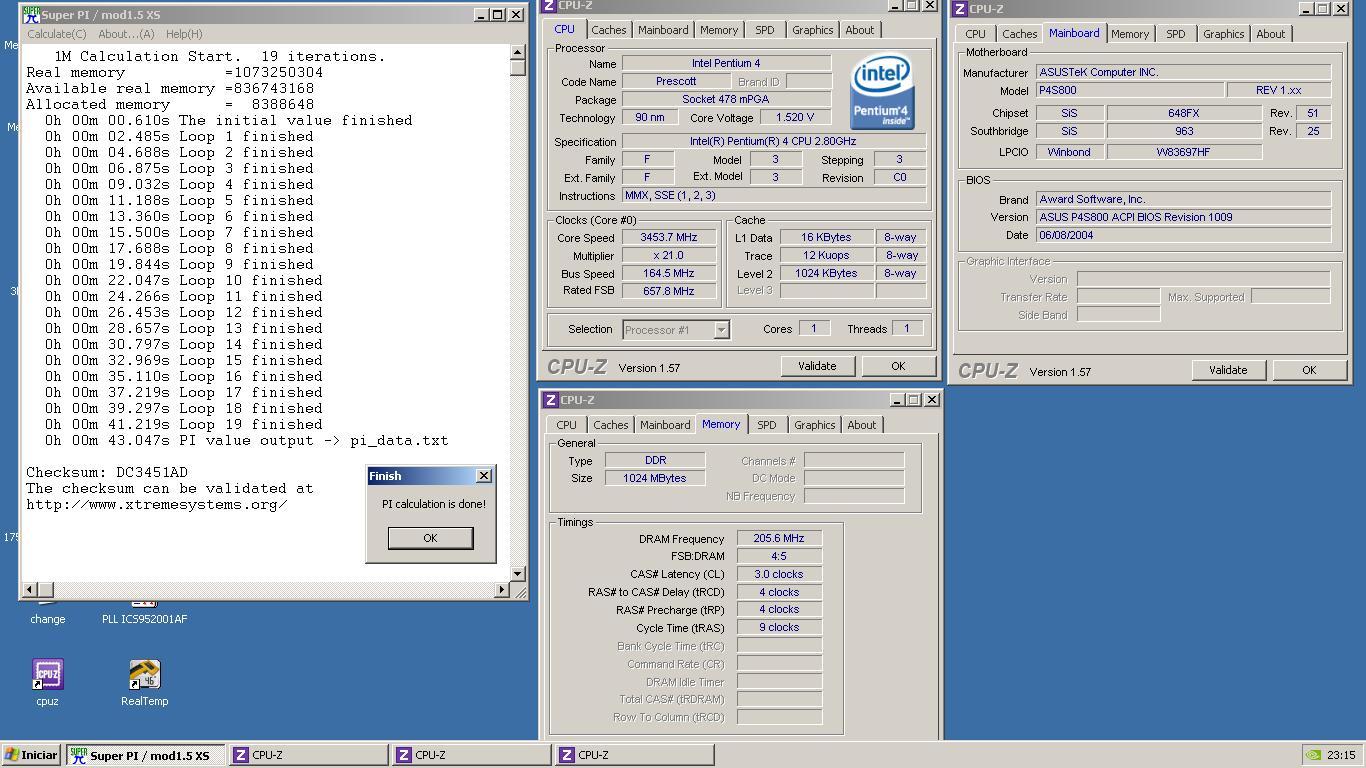1366x768 pixels.
Task: Close the Finish dialog with X
Action: [484, 476]
